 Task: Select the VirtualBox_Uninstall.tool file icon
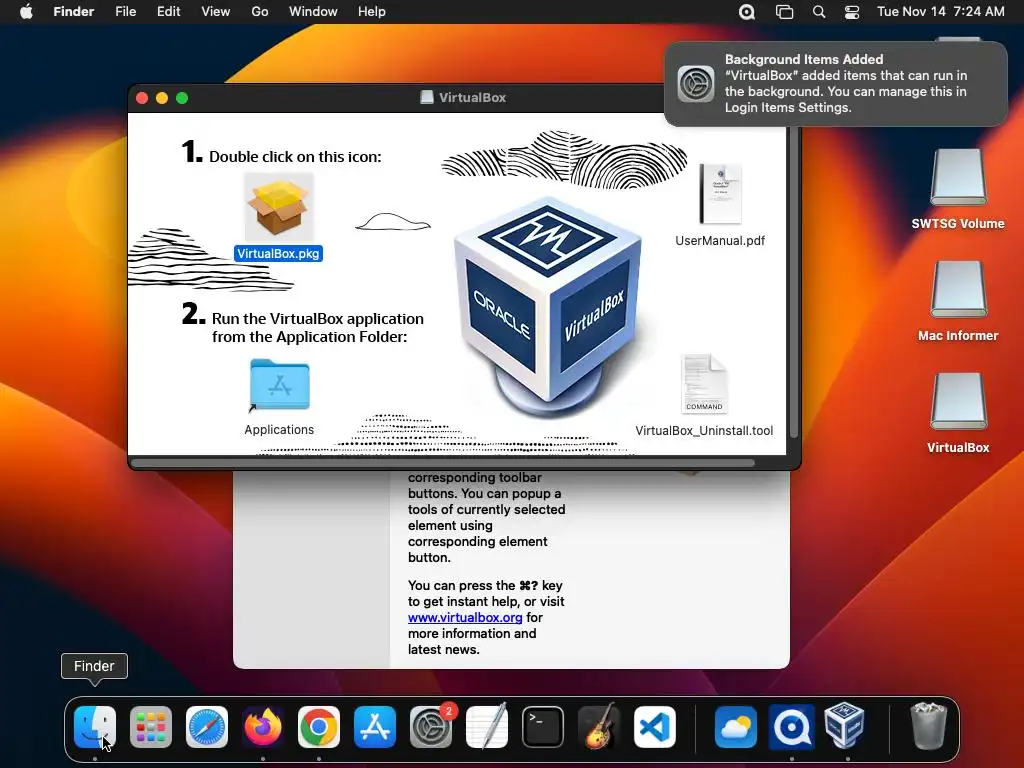pos(703,384)
